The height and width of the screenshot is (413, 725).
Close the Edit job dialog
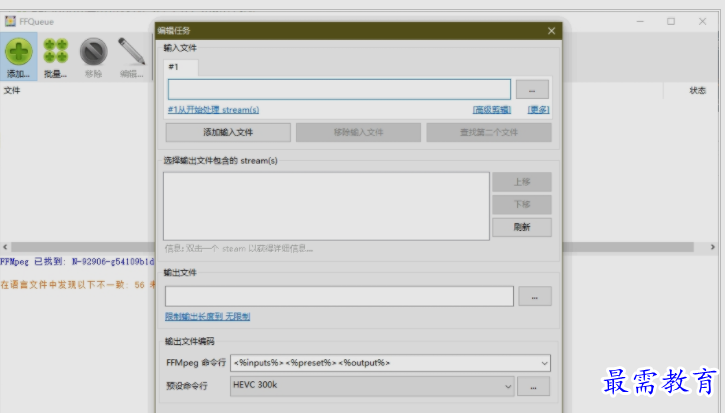[551, 31]
